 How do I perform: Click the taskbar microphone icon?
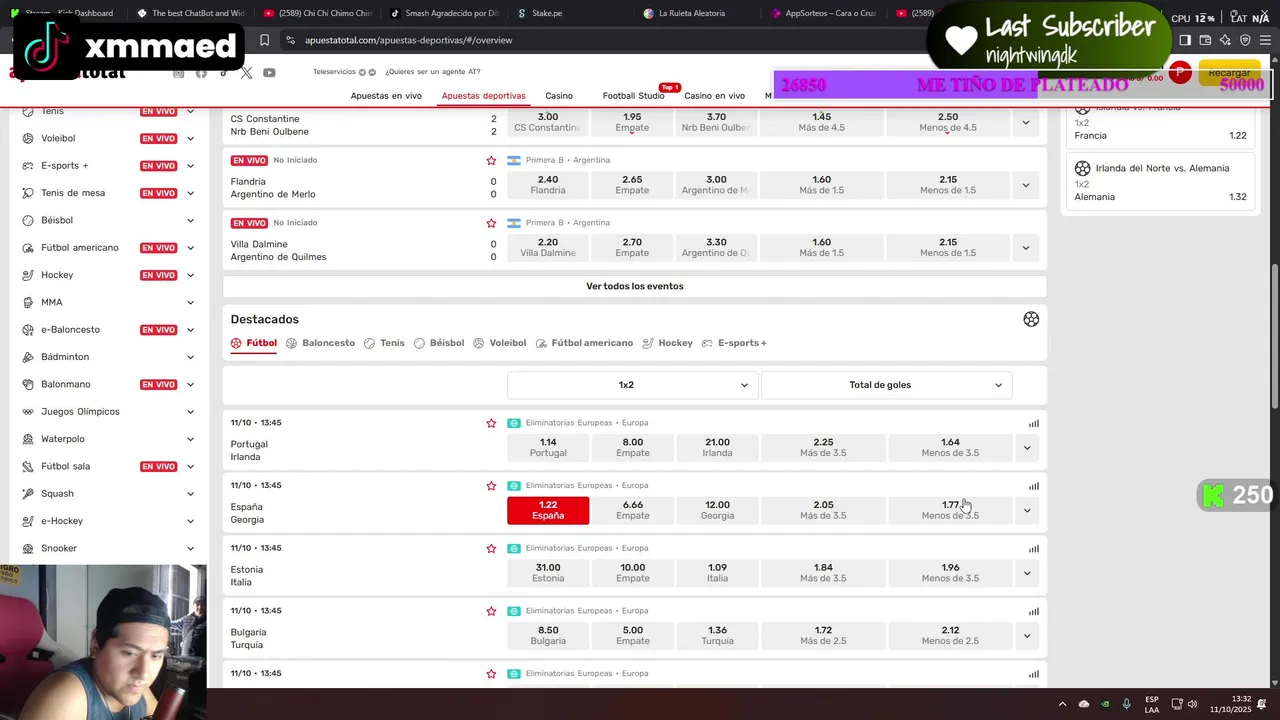point(1127,704)
